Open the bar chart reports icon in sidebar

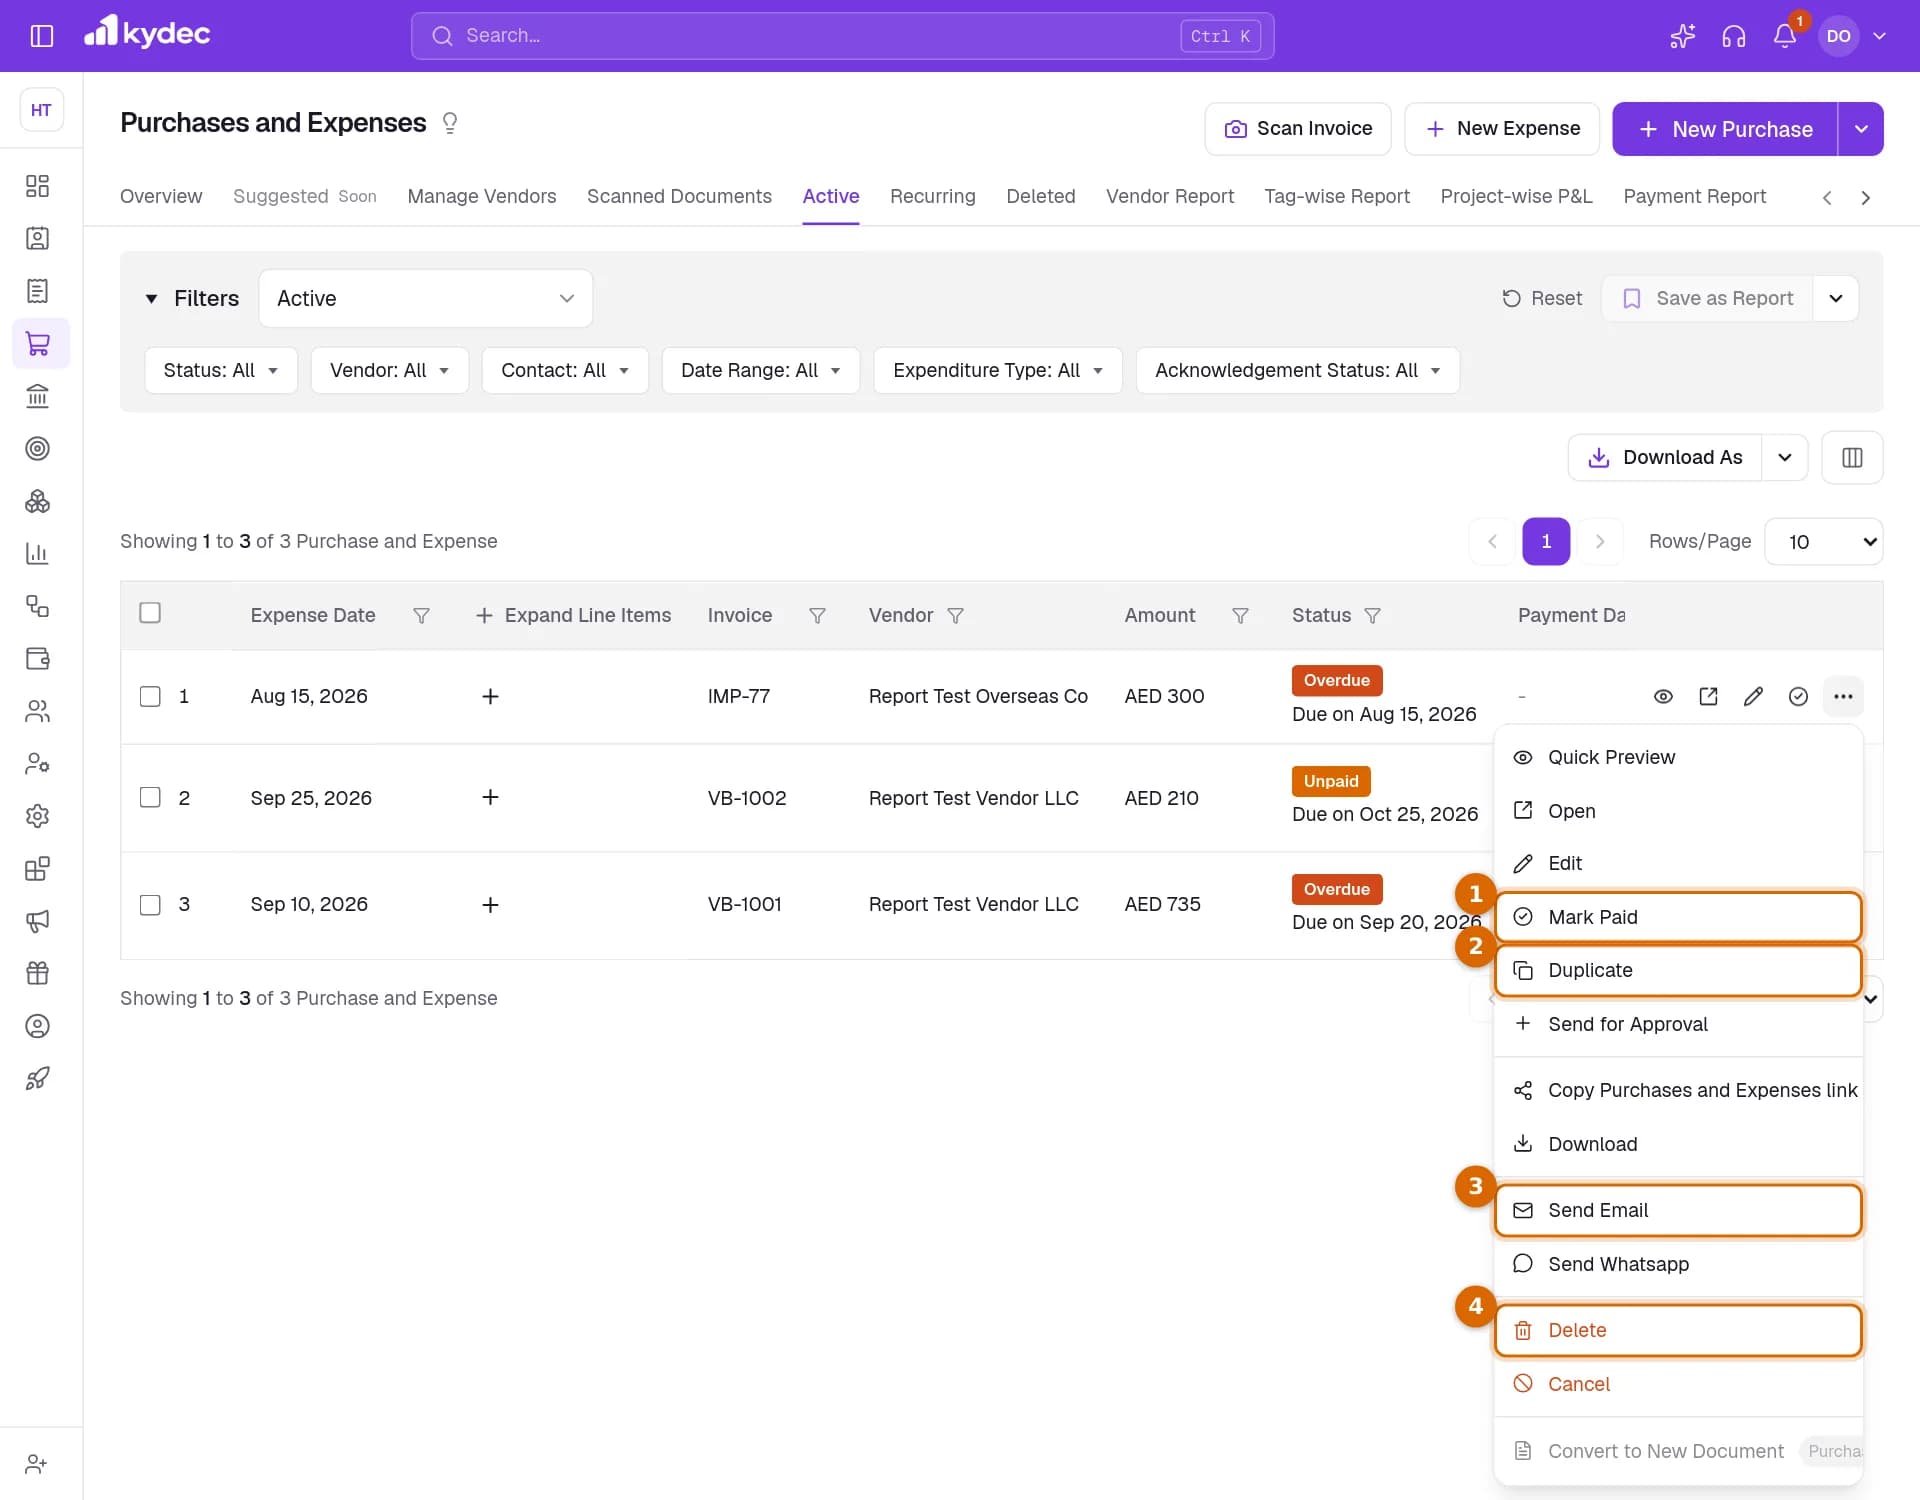[x=37, y=553]
